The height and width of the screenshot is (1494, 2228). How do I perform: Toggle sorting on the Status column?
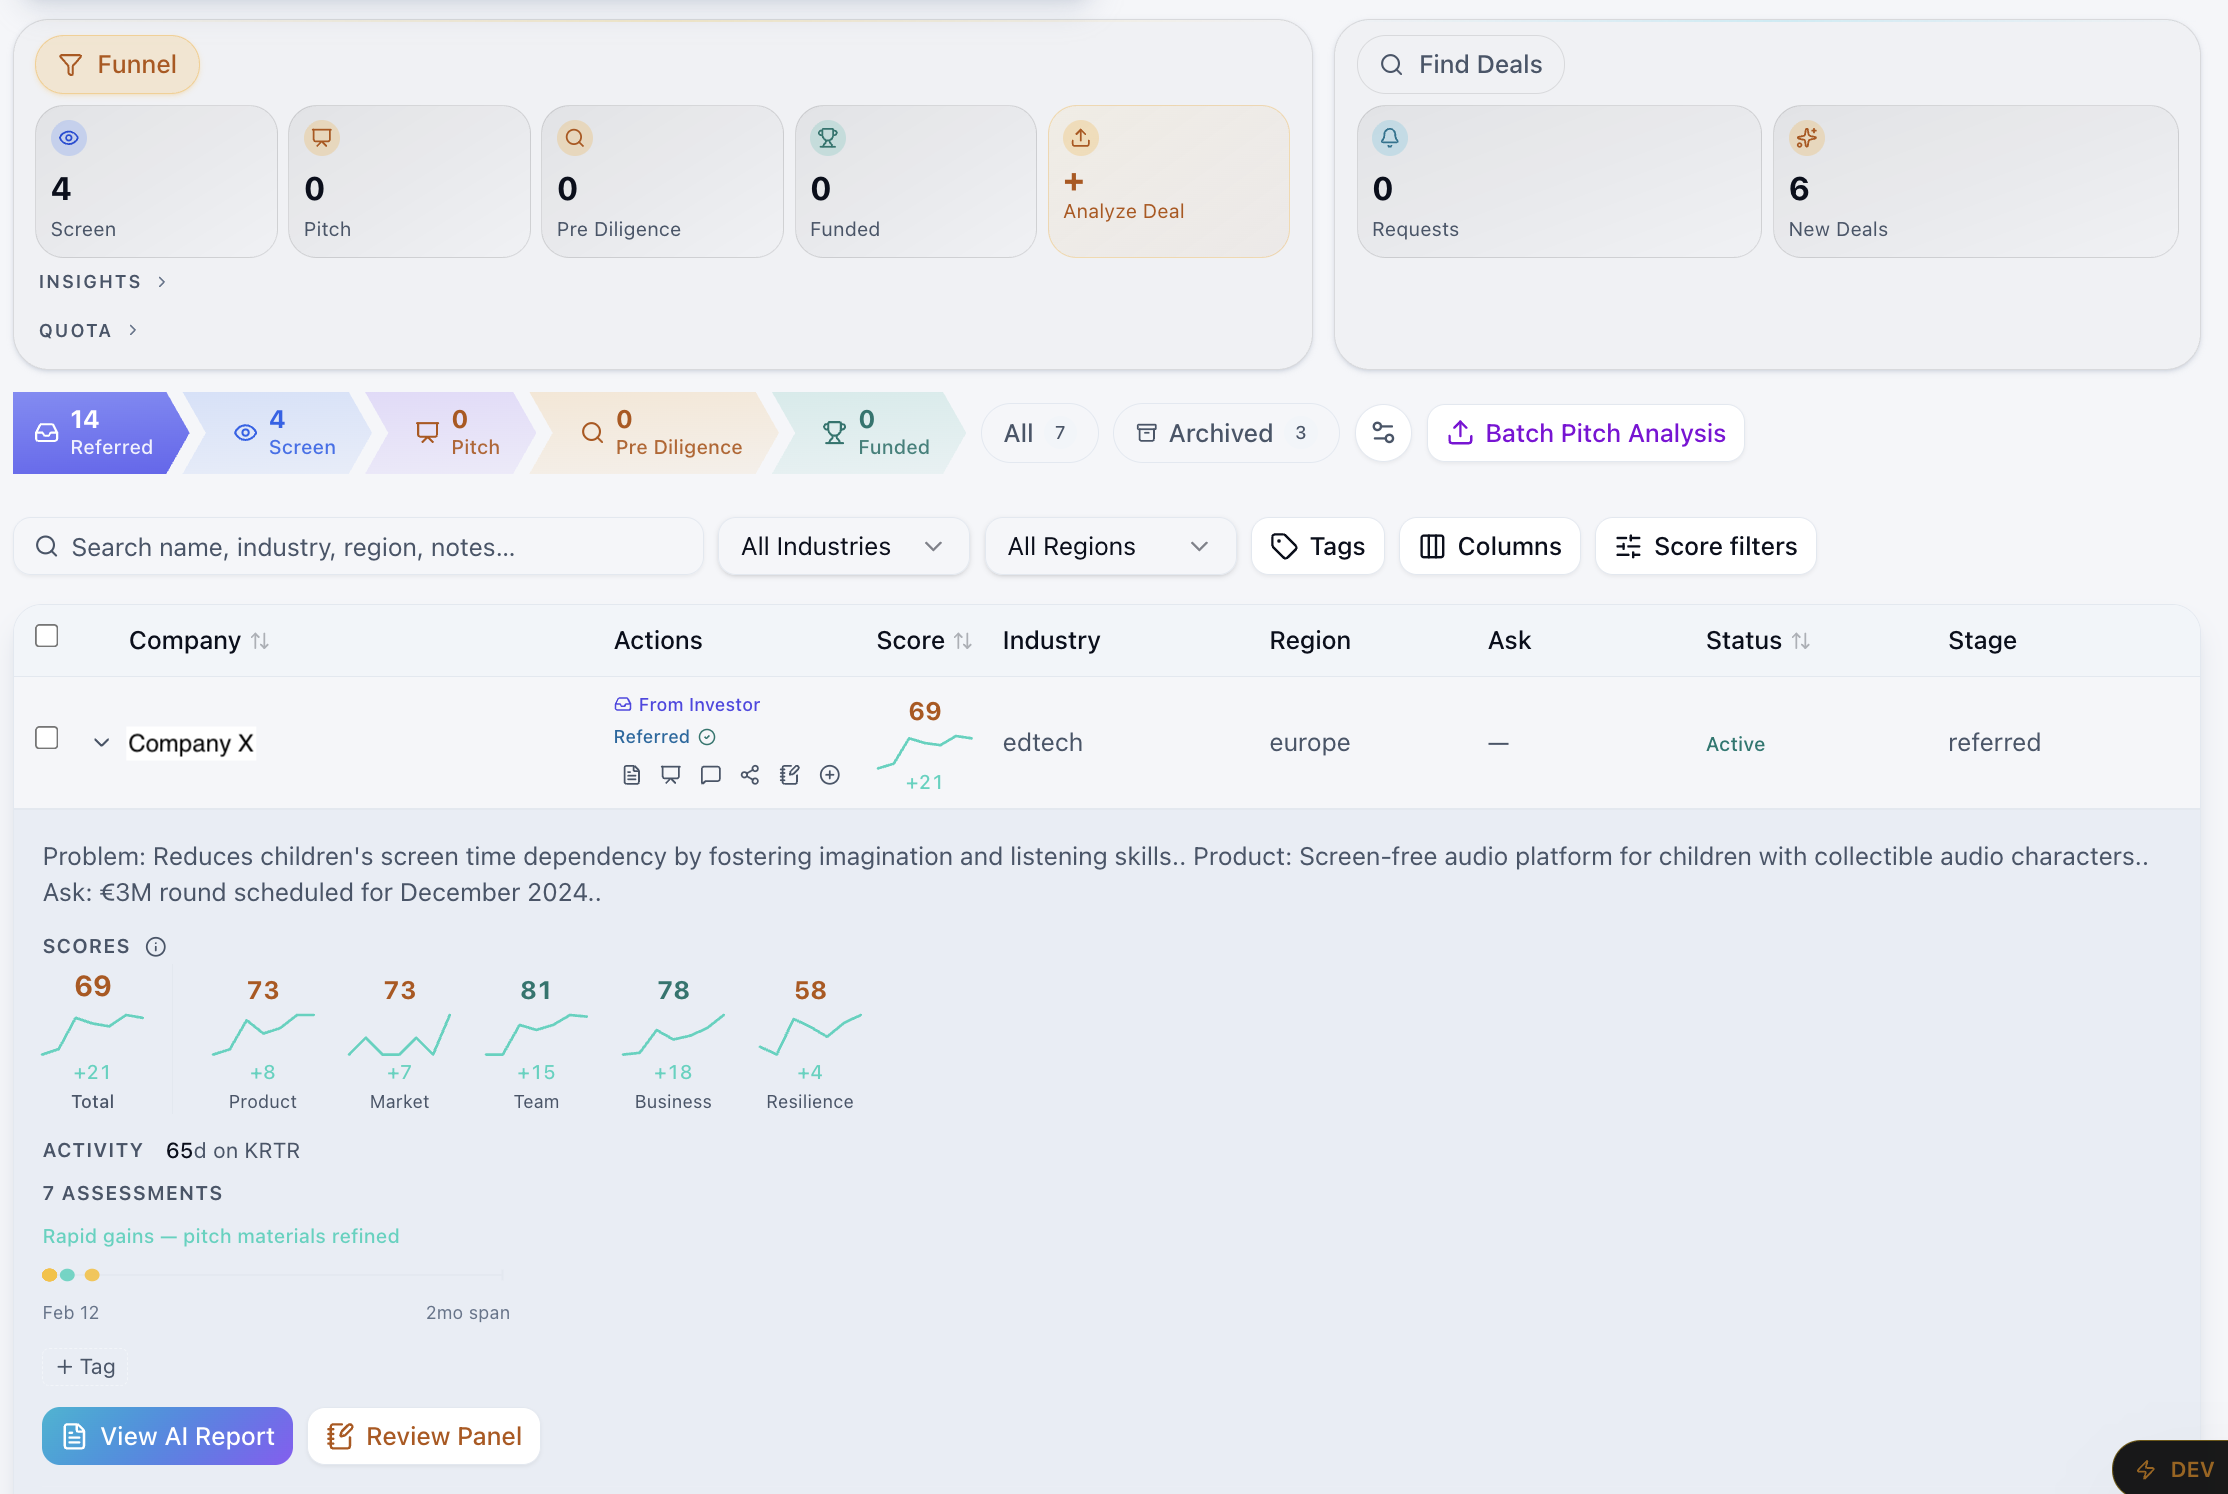pos(1803,640)
